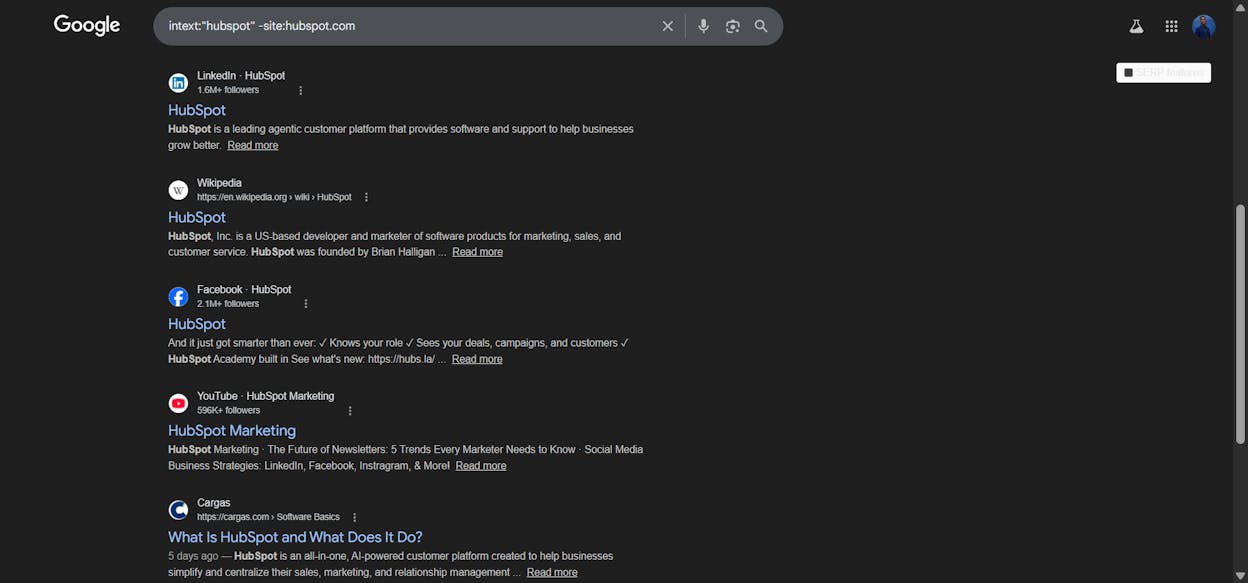Click scrollbar down arrow
Screen dimensions: 1248x583
1241,576
